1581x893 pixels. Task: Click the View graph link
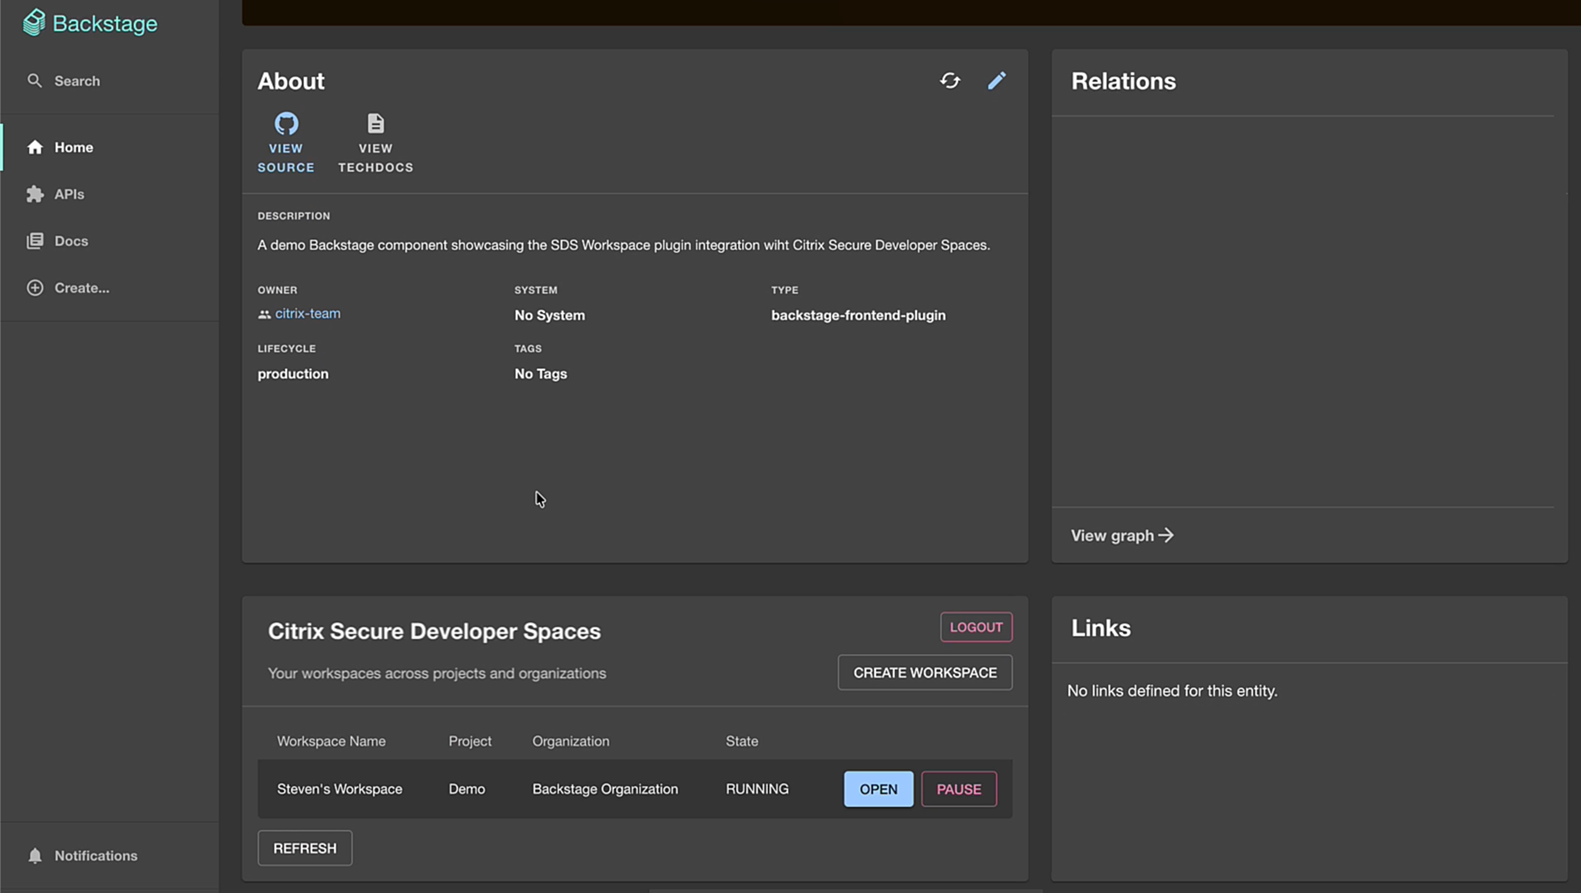(1121, 536)
